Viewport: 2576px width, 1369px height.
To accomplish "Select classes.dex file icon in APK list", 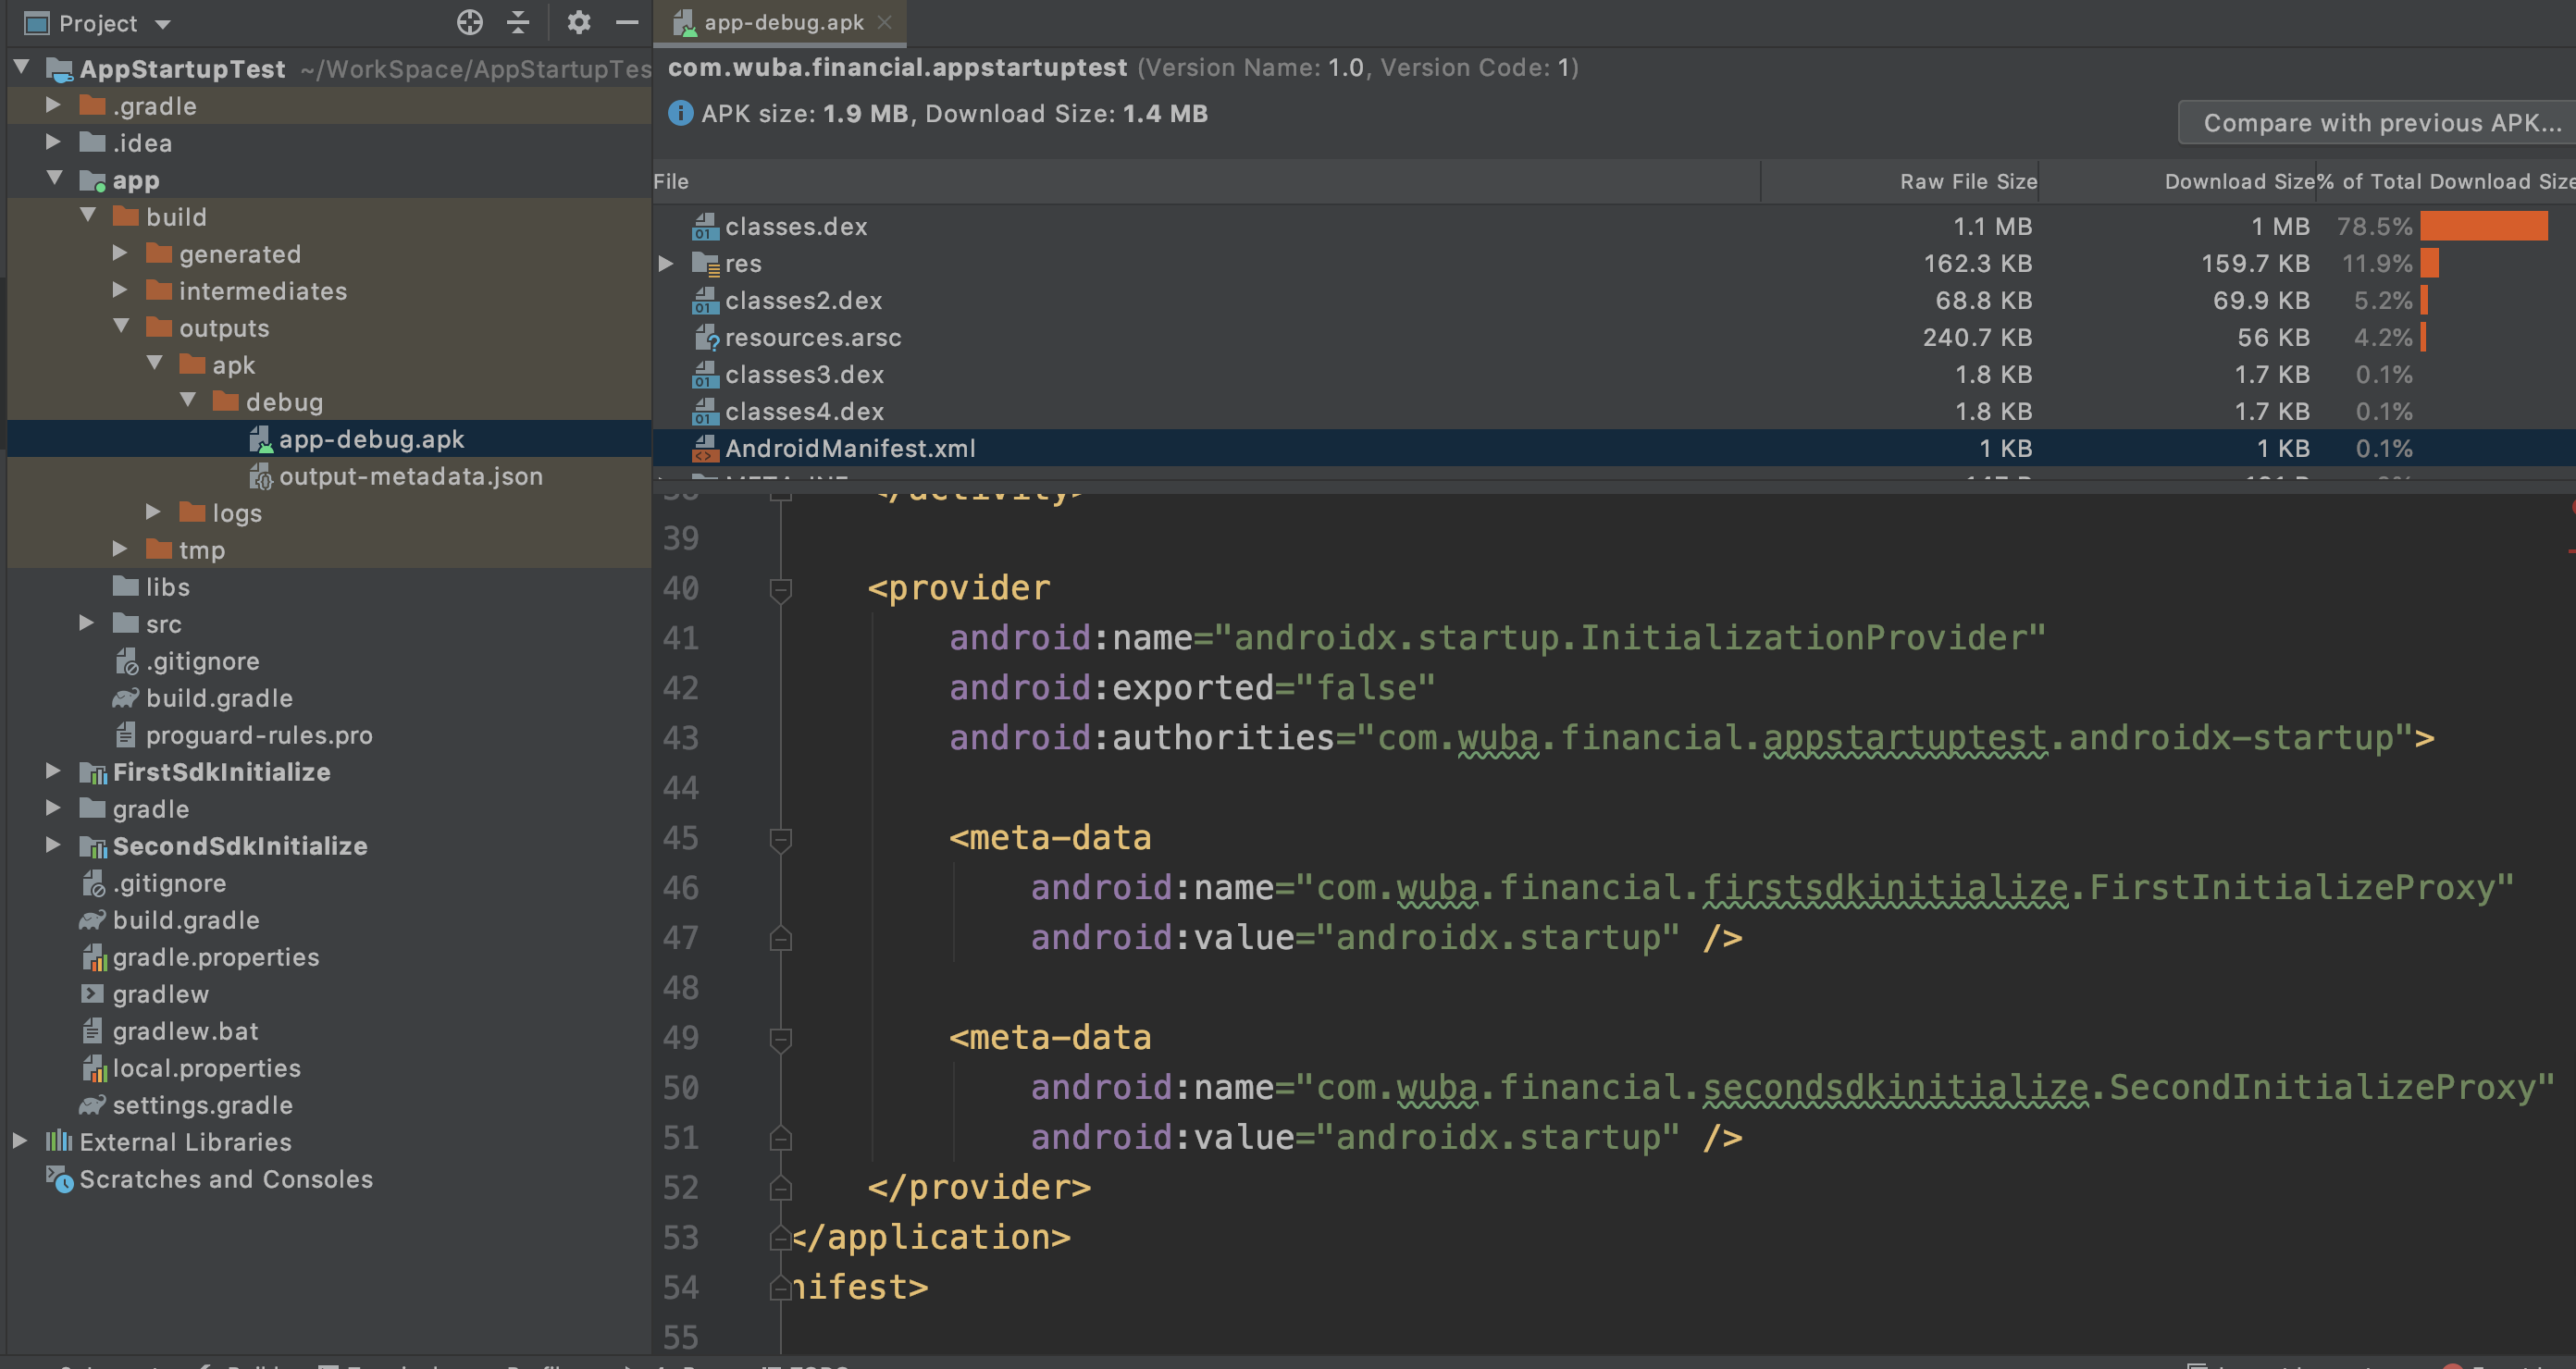I will pyautogui.click(x=705, y=227).
